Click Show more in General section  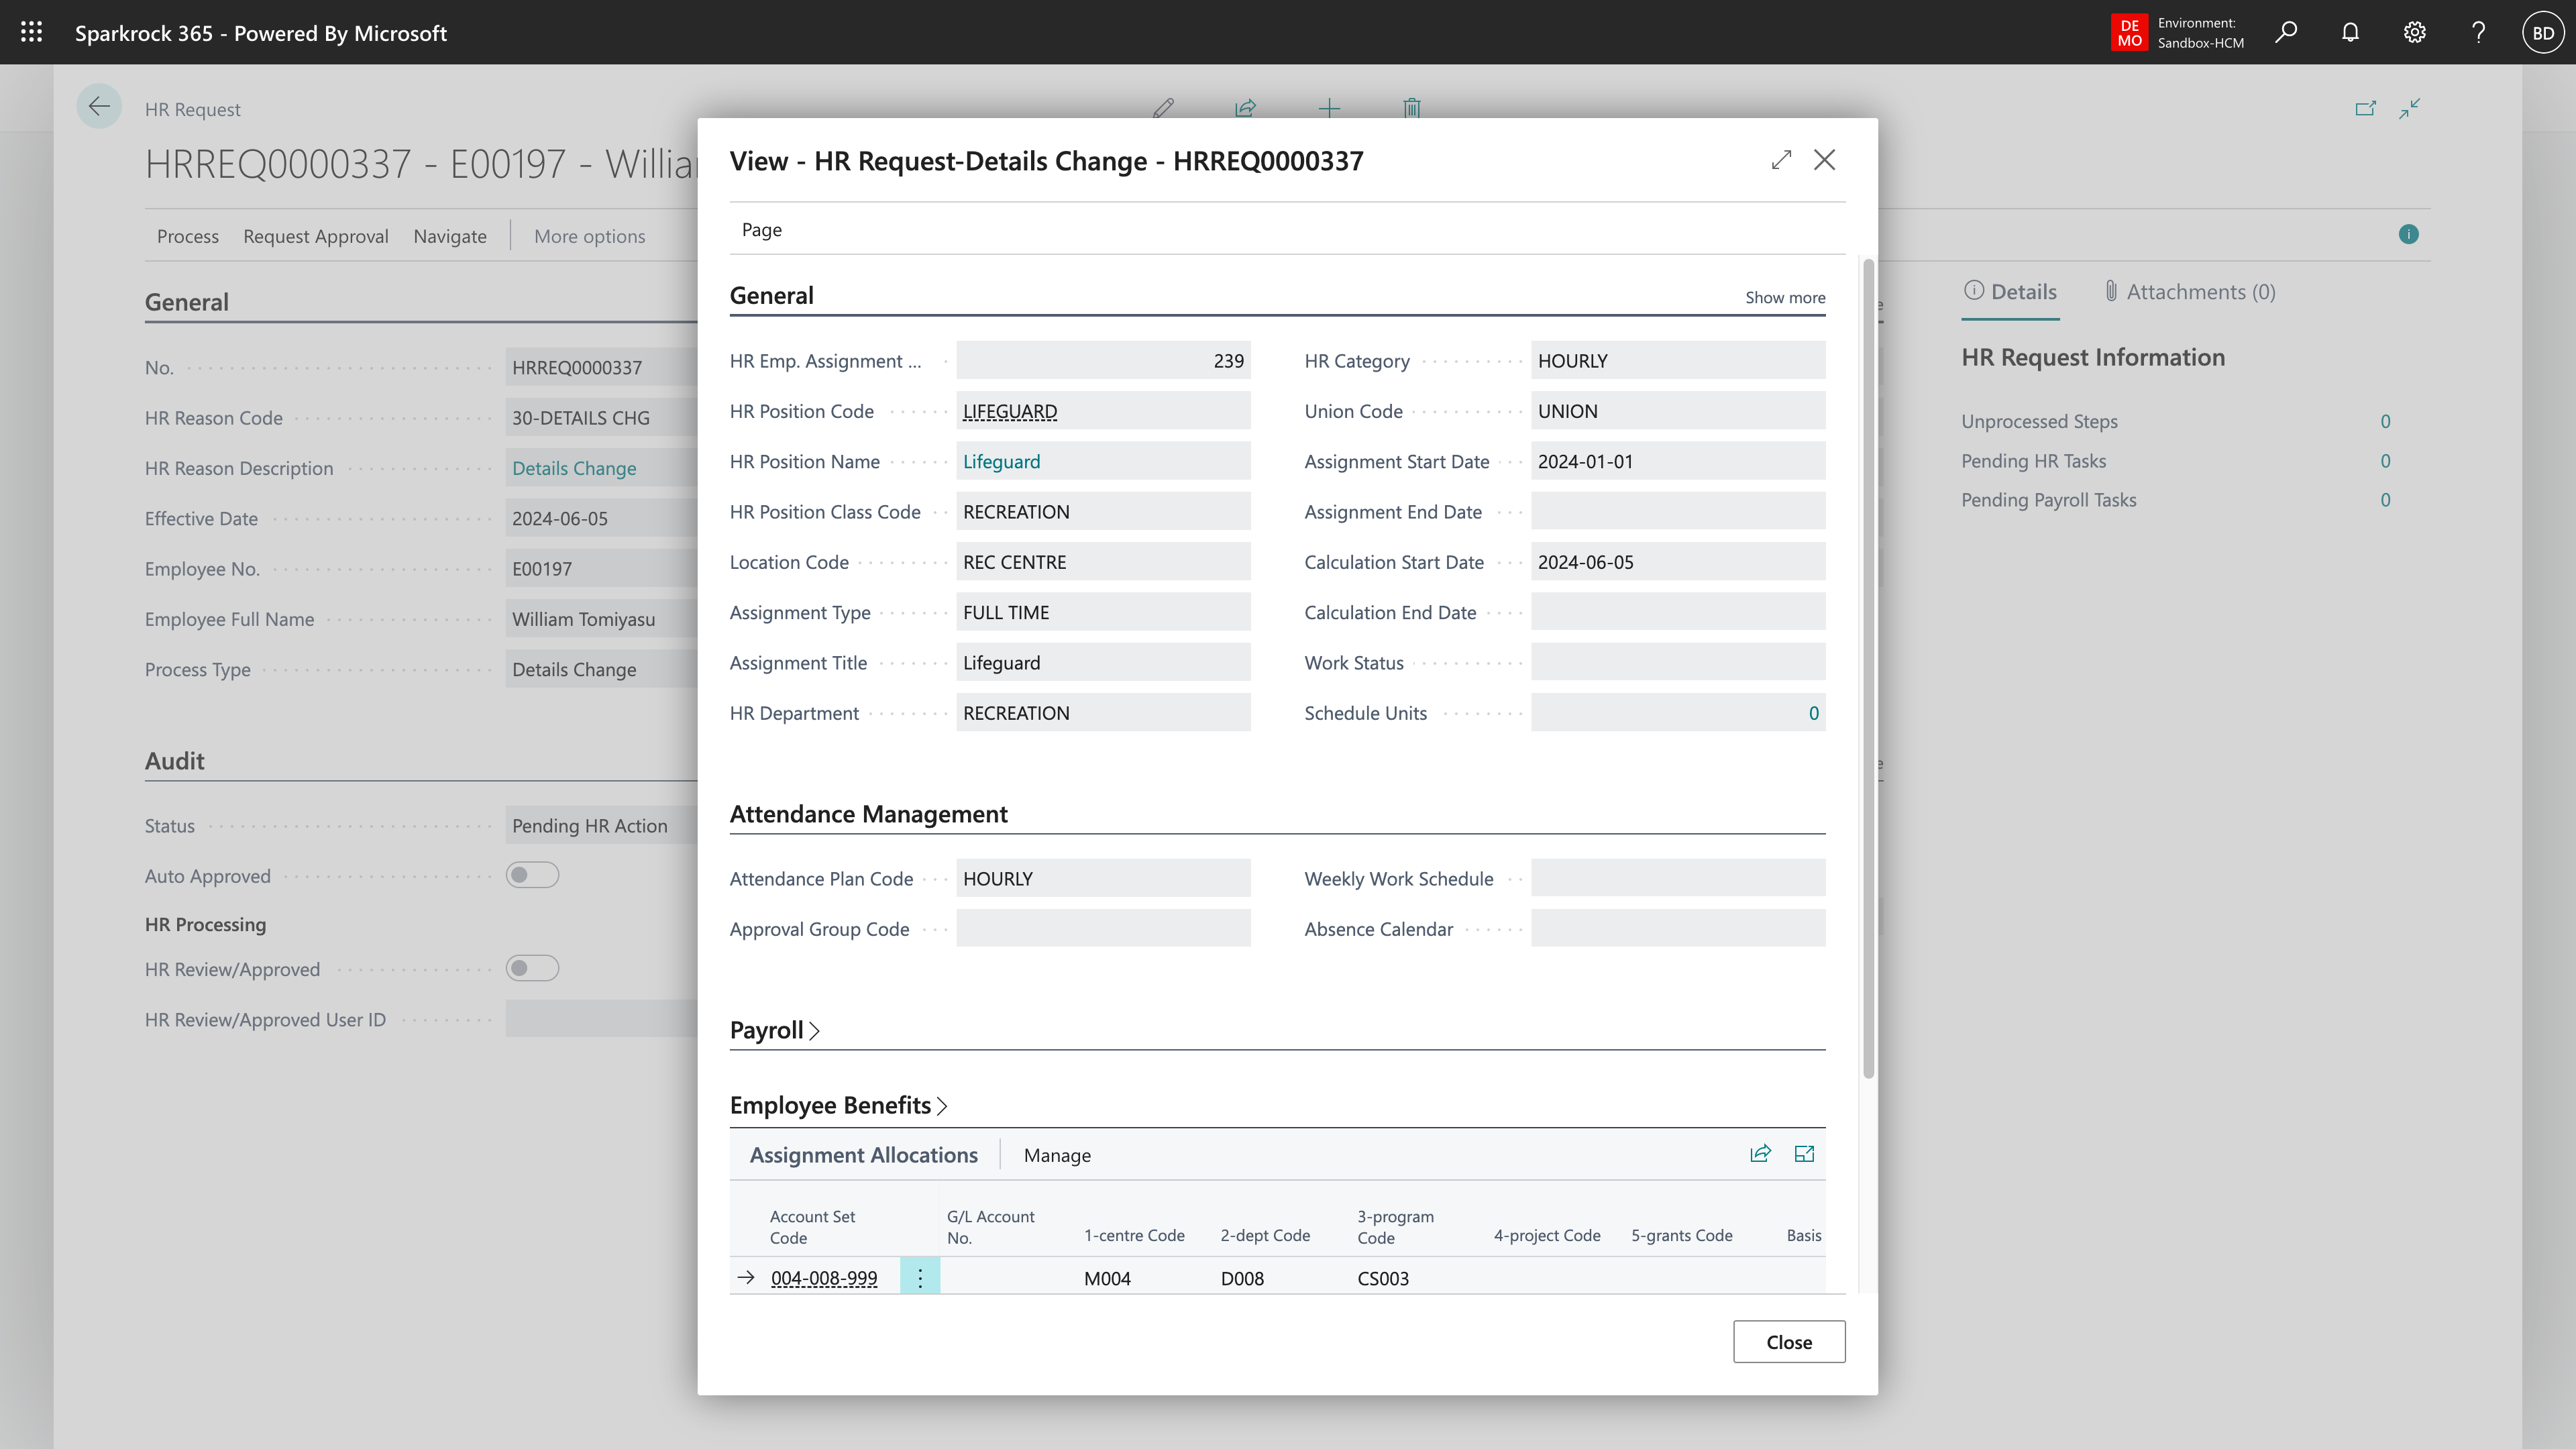[x=1785, y=297]
